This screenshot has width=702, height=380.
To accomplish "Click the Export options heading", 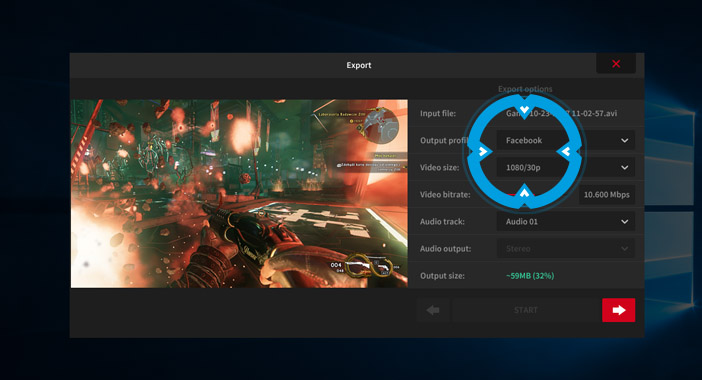I will pyautogui.click(x=525, y=89).
